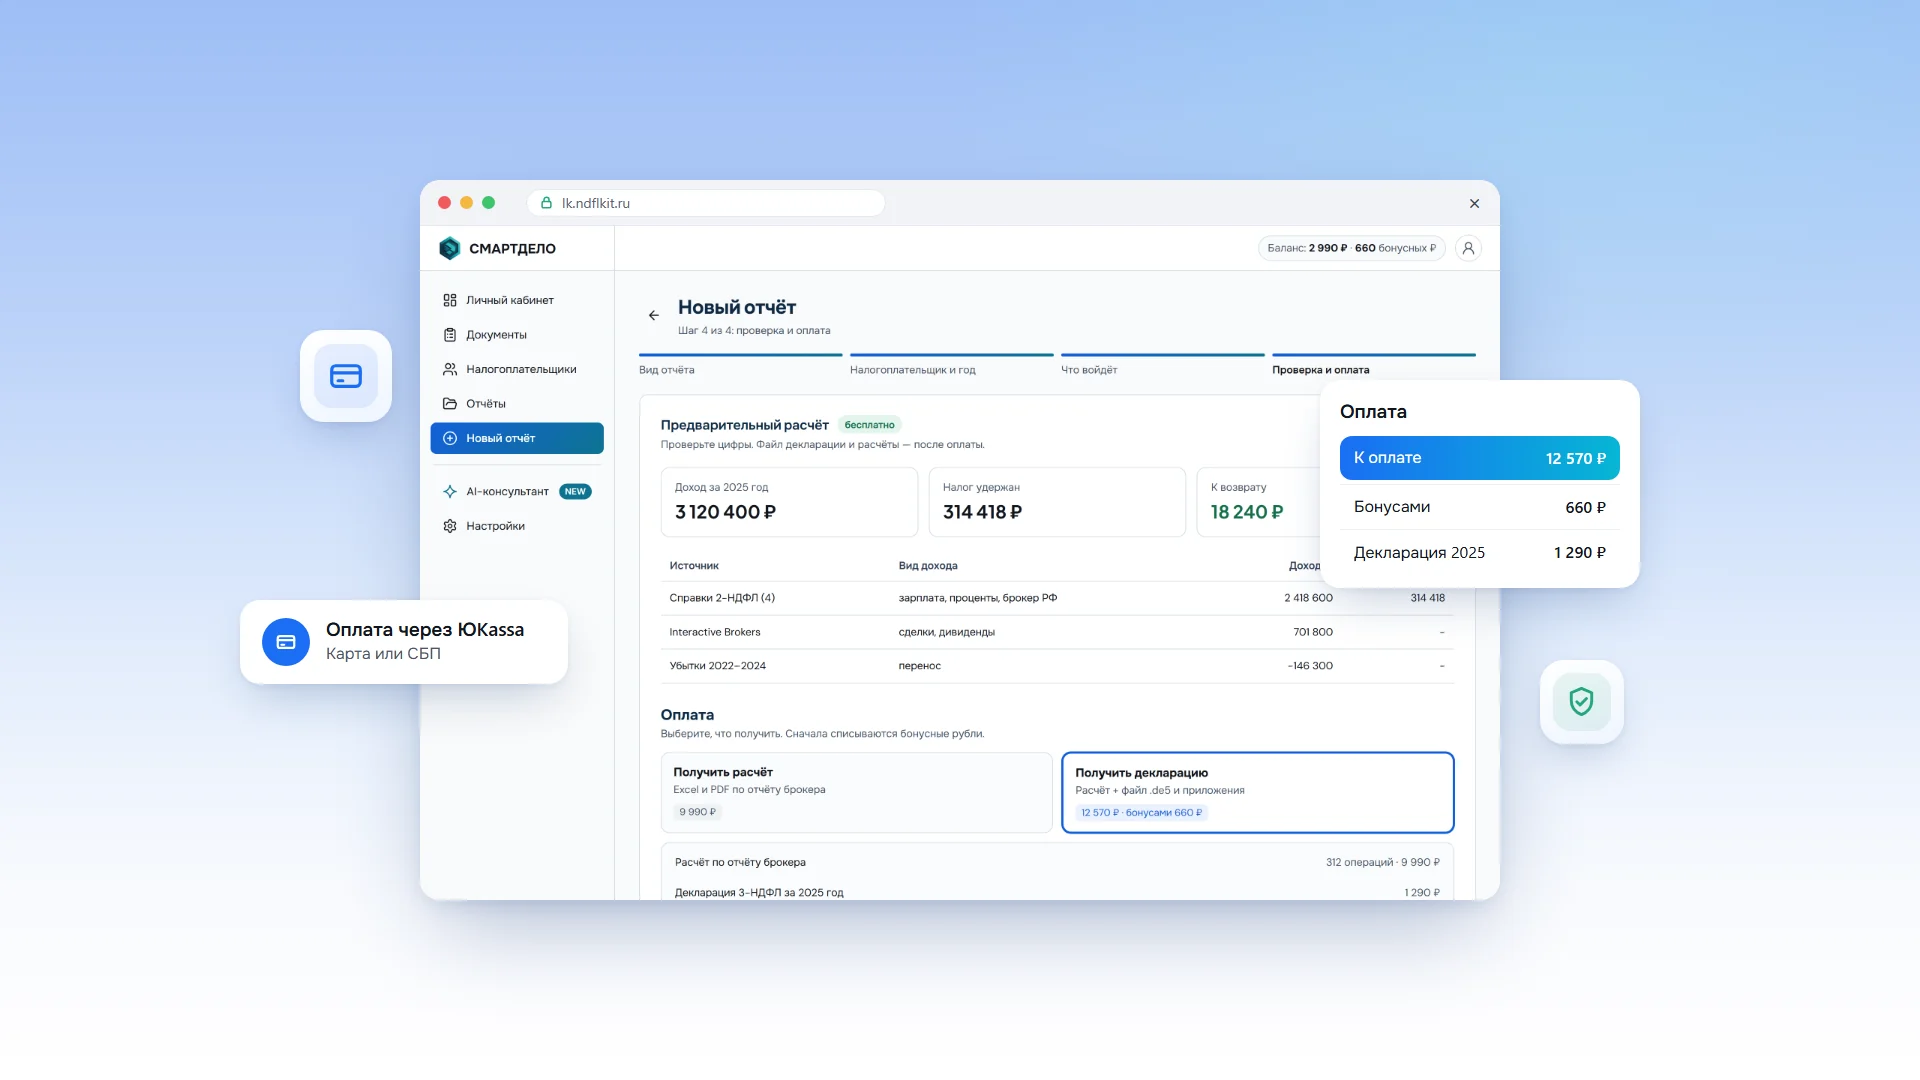This screenshot has width=1920, height=1080.
Task: Click the К оплате 12 570 ₽ row
Action: 1480,458
